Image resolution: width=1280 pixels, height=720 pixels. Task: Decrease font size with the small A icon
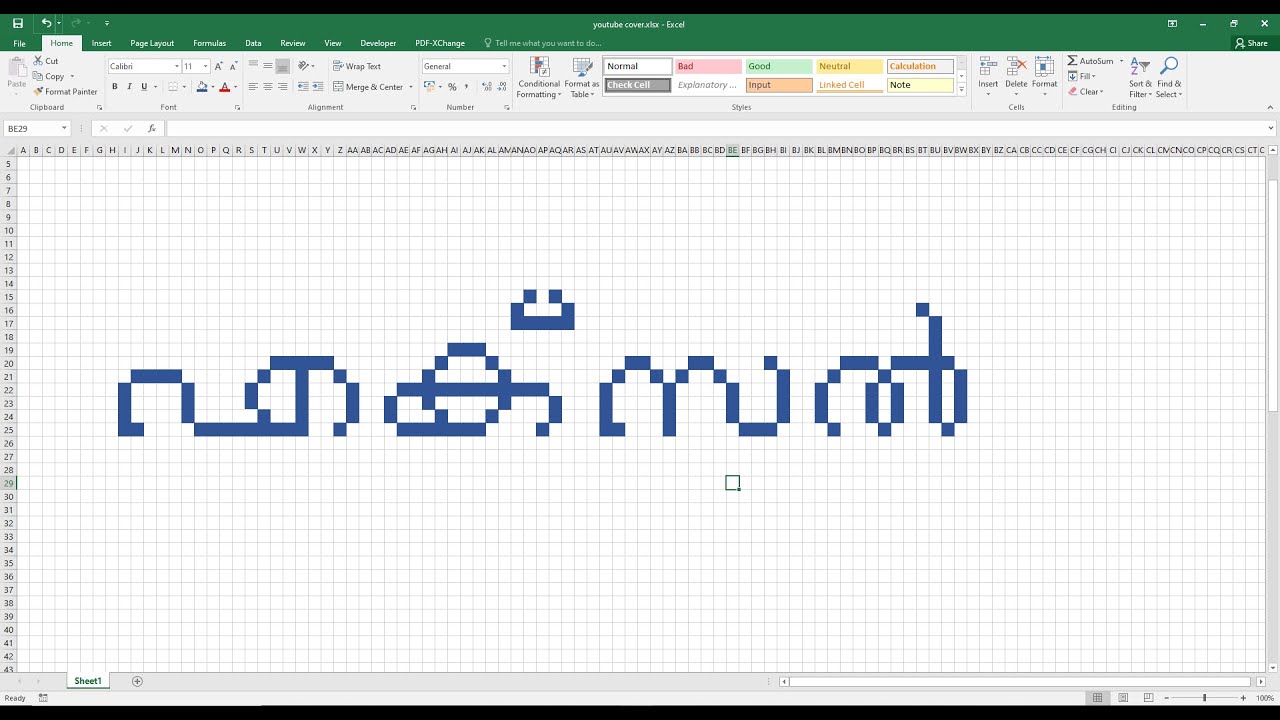pyautogui.click(x=233, y=66)
